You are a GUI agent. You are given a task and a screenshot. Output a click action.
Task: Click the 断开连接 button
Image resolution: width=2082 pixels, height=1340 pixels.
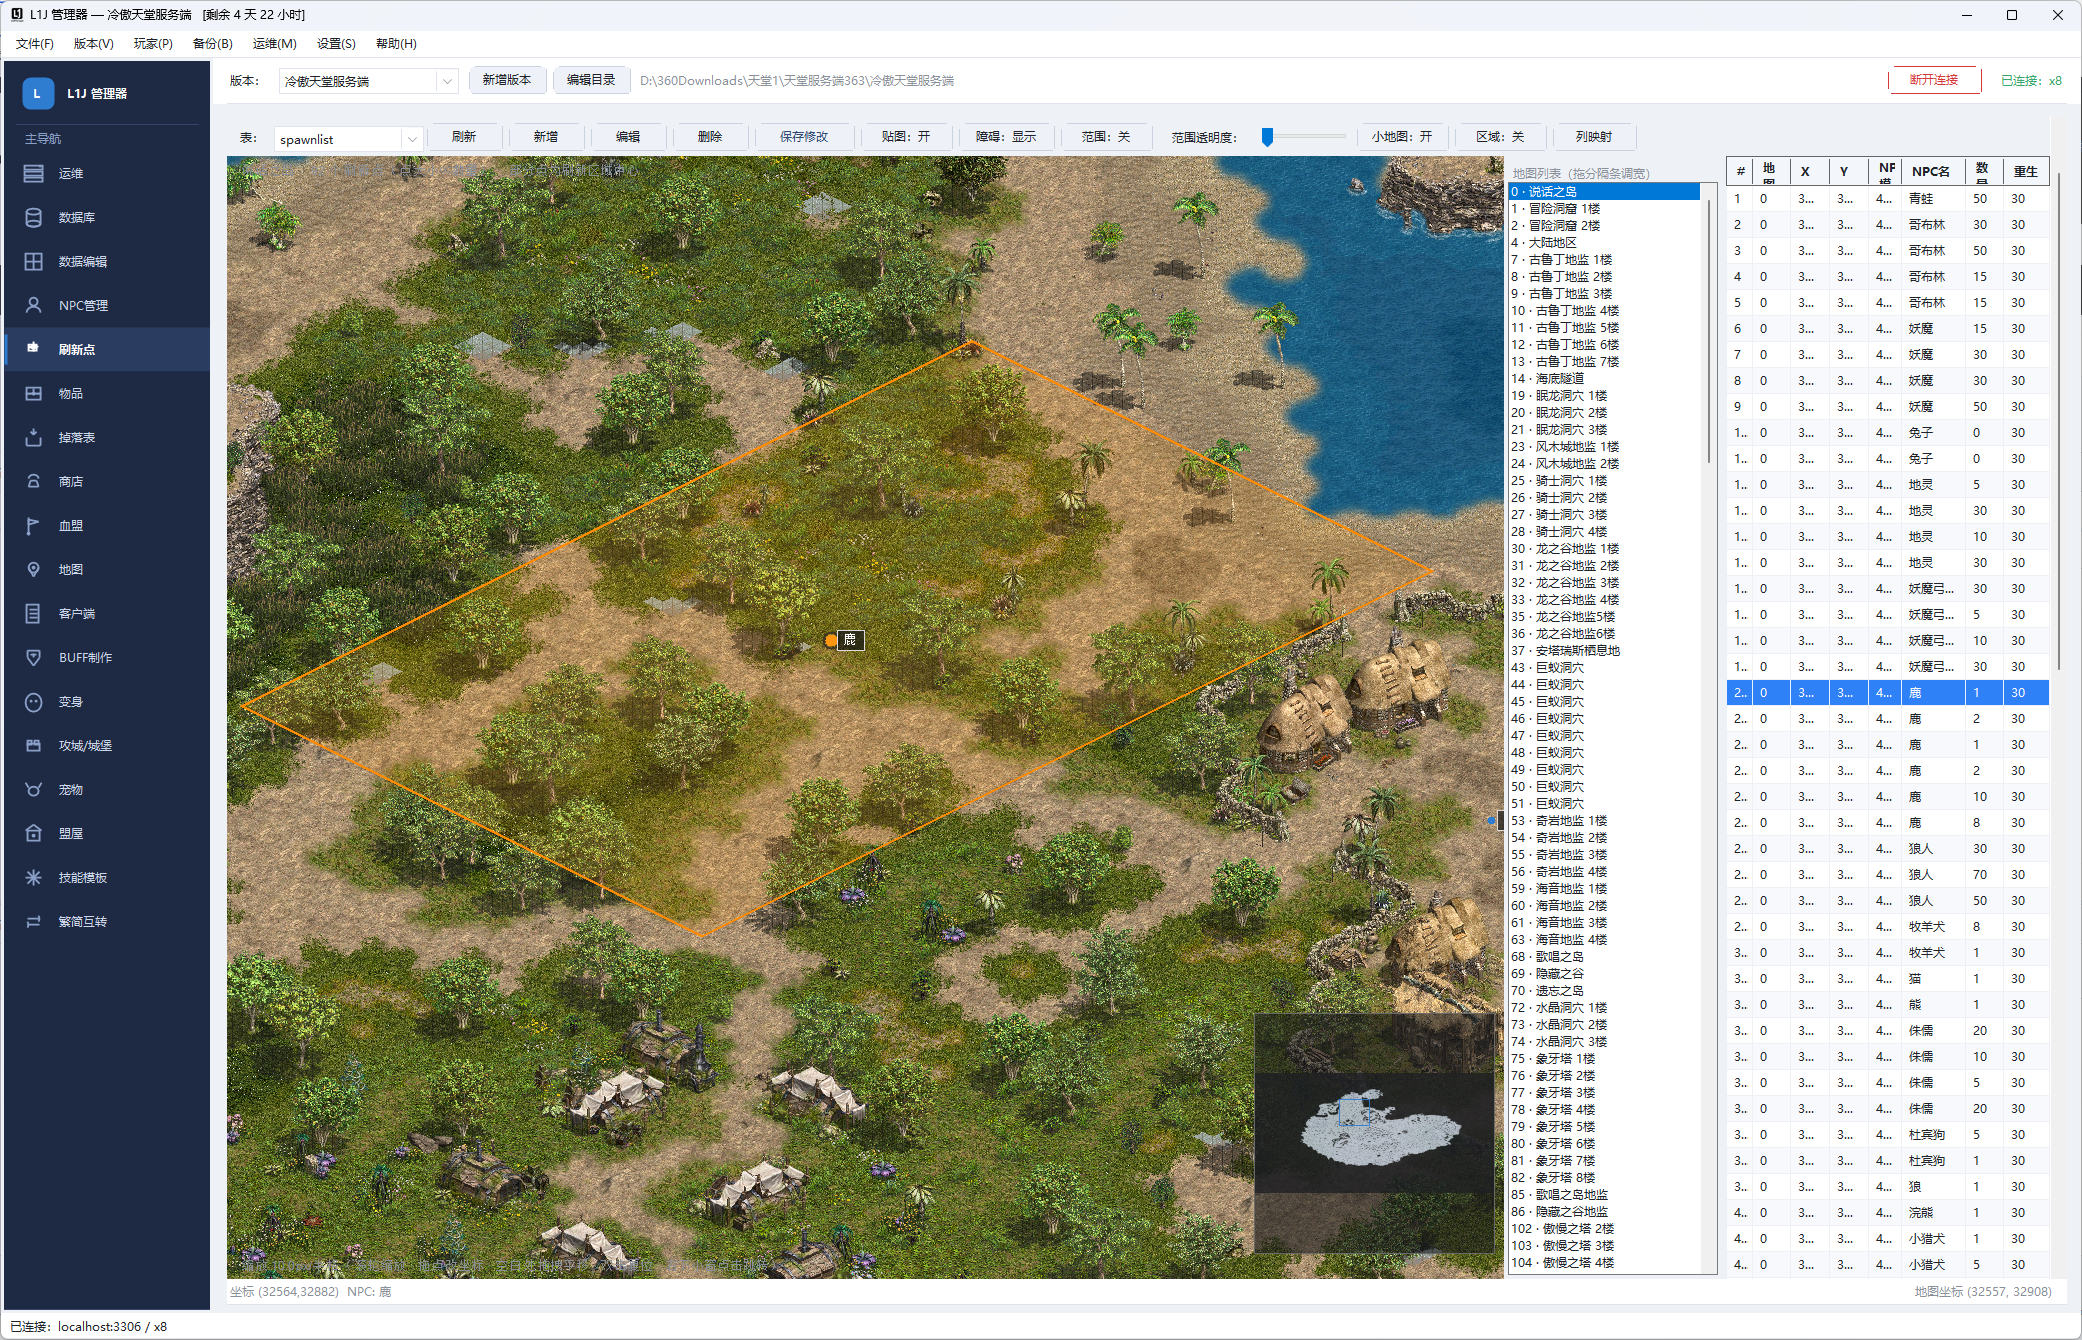click(1934, 80)
